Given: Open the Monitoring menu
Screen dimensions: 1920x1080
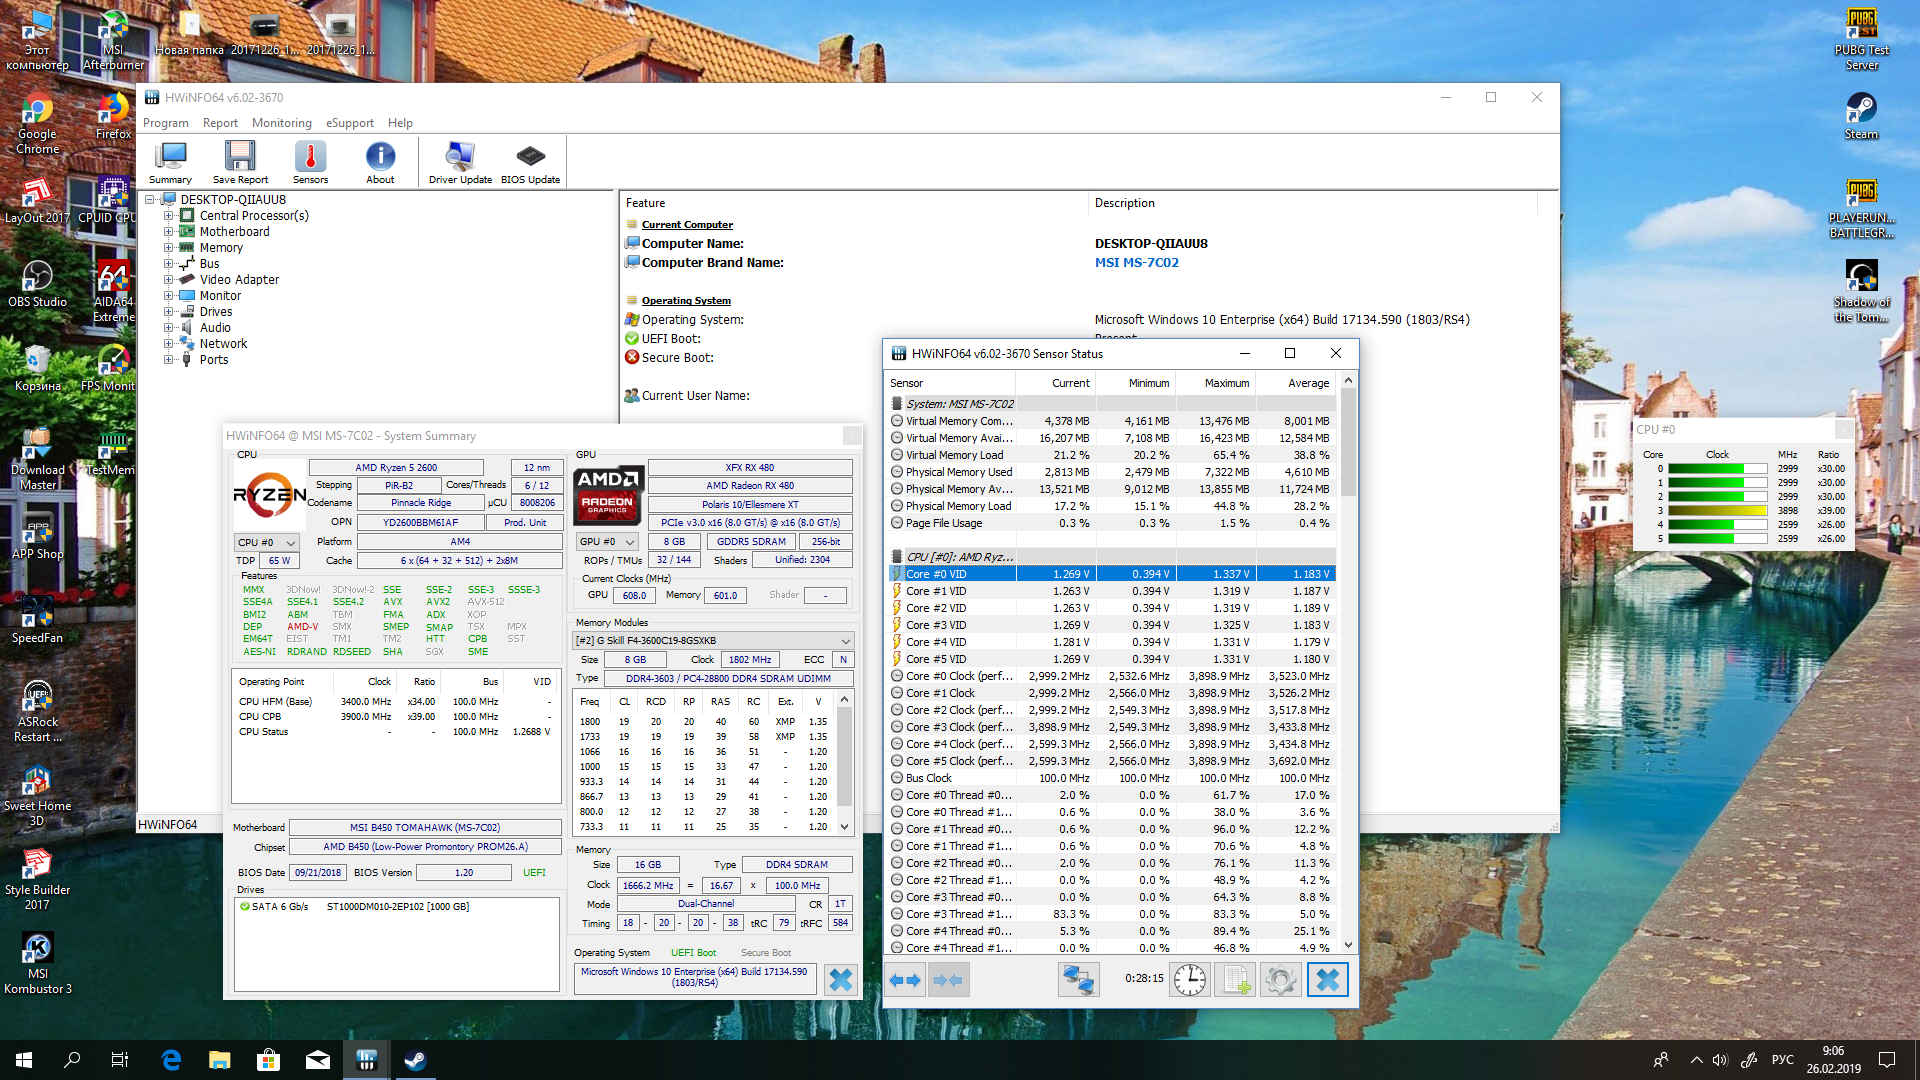Looking at the screenshot, I should click(281, 123).
